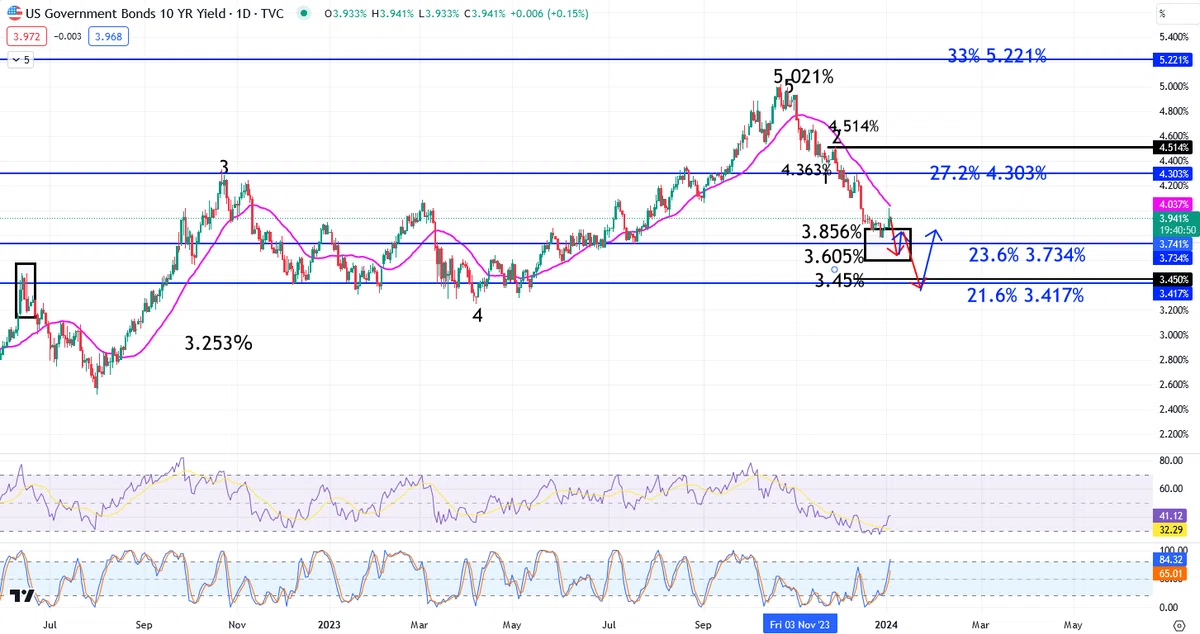
Task: Click the green 3.941% last price label
Action: 1175,217
